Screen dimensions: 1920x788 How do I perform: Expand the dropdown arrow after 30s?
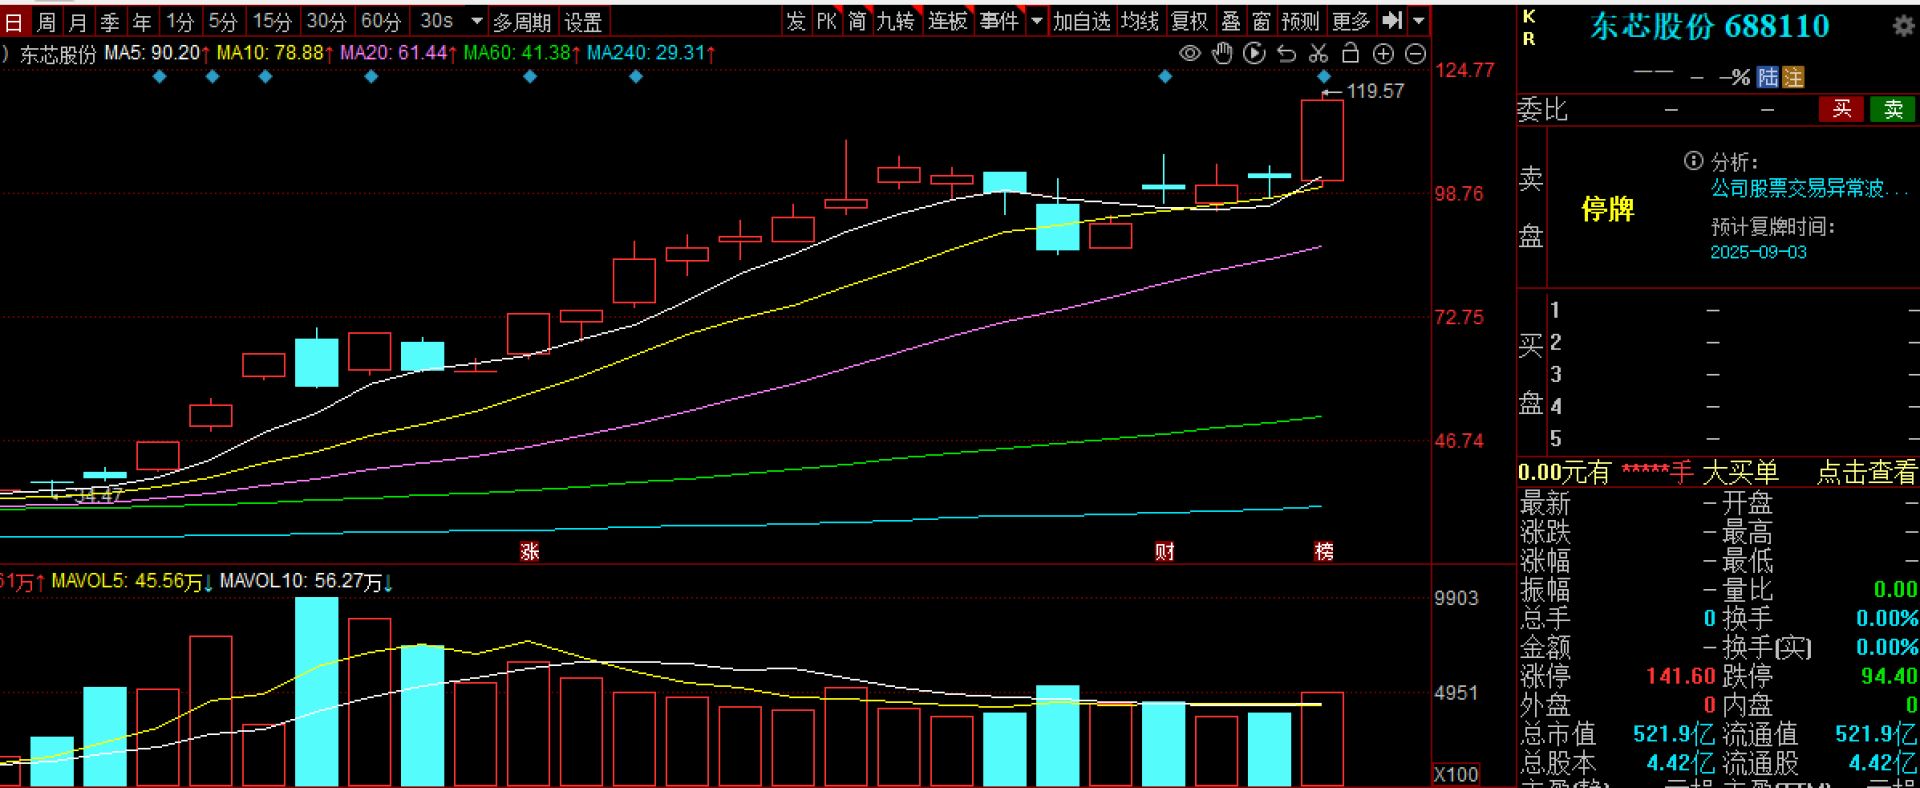477,21
